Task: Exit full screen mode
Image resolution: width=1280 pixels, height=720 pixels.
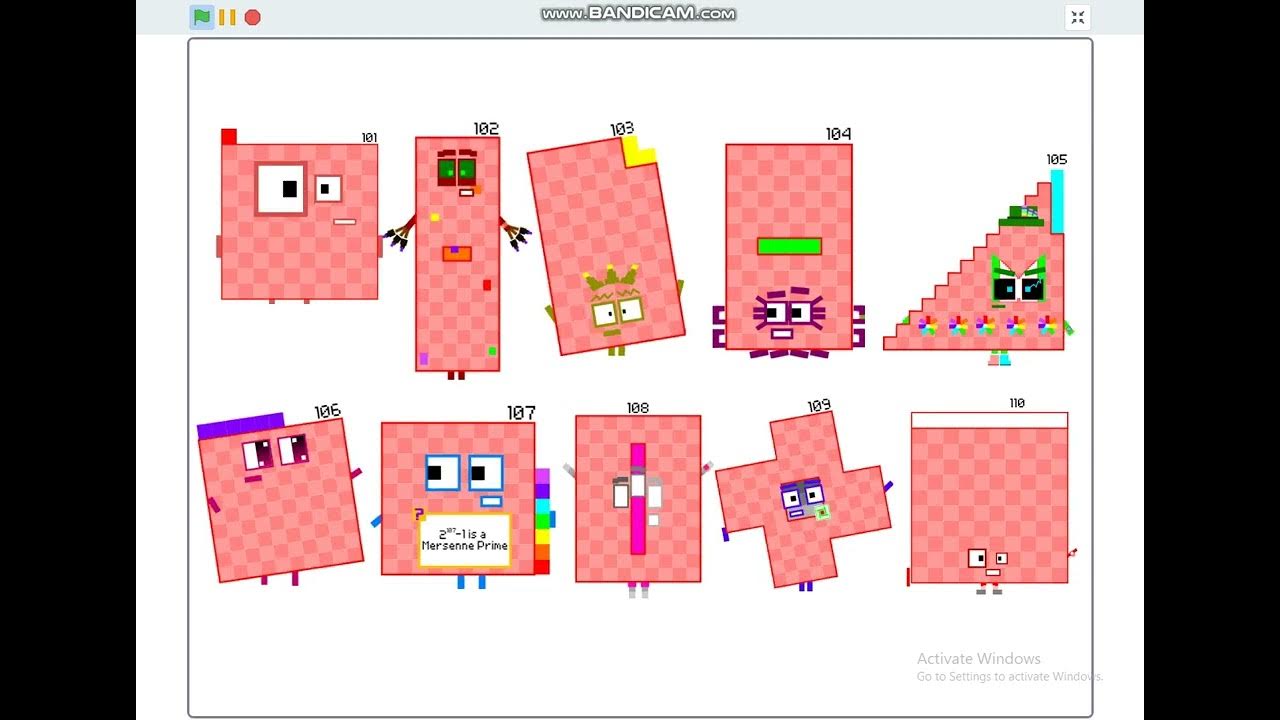Action: coord(1077,17)
